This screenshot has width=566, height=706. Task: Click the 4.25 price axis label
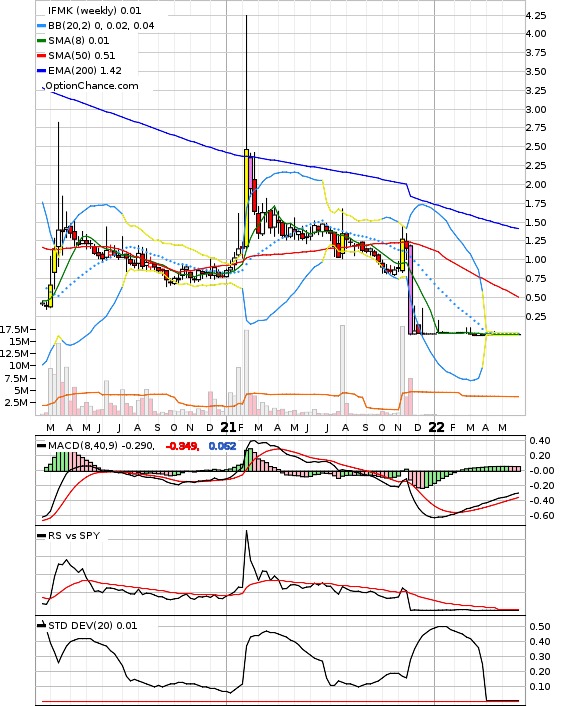pyautogui.click(x=535, y=16)
